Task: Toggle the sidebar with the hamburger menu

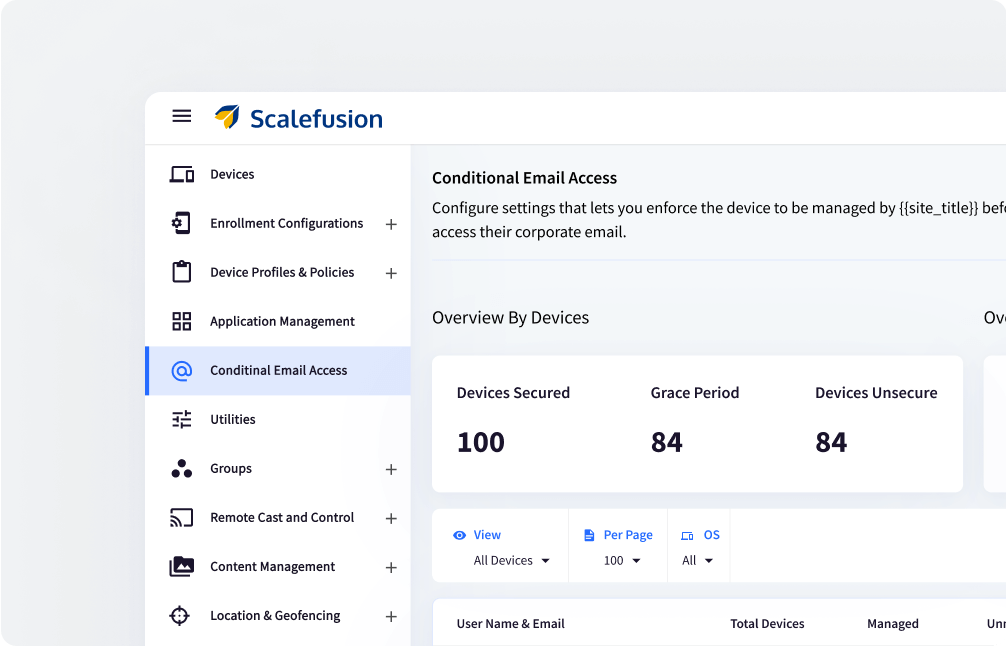Action: [x=182, y=116]
